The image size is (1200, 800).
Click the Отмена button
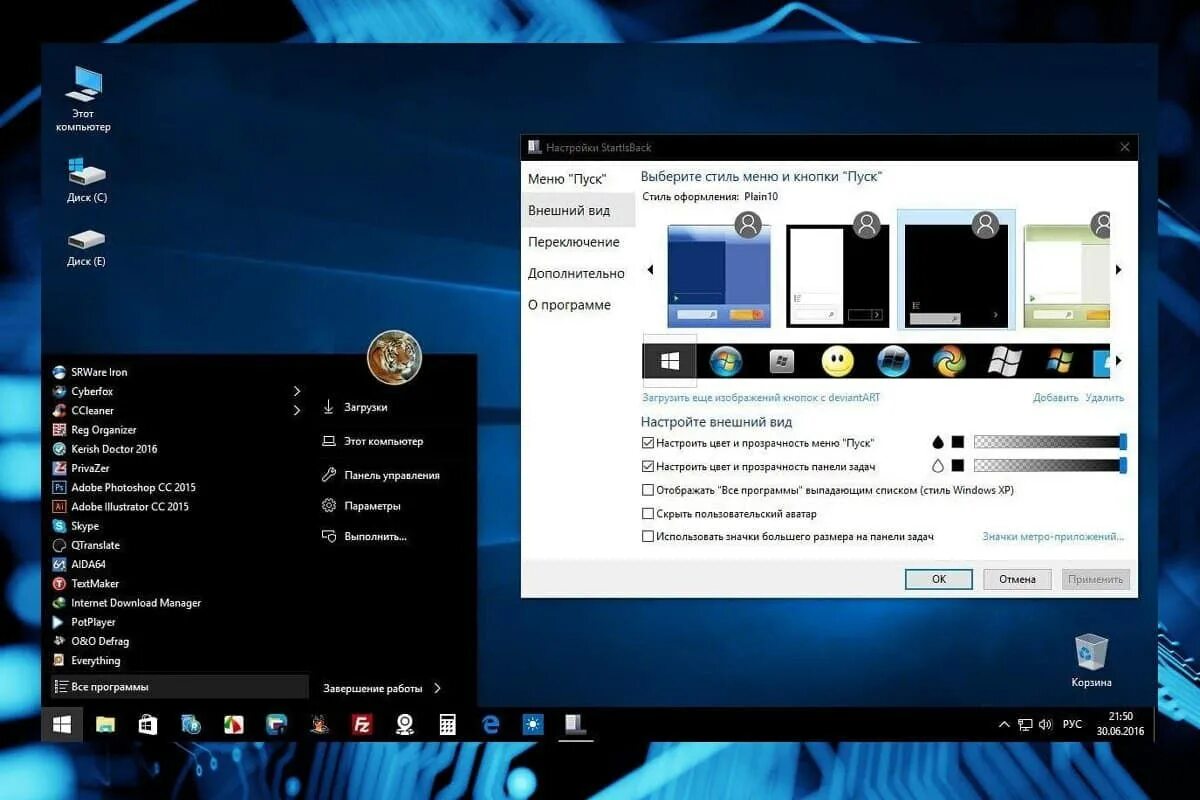click(x=1017, y=579)
